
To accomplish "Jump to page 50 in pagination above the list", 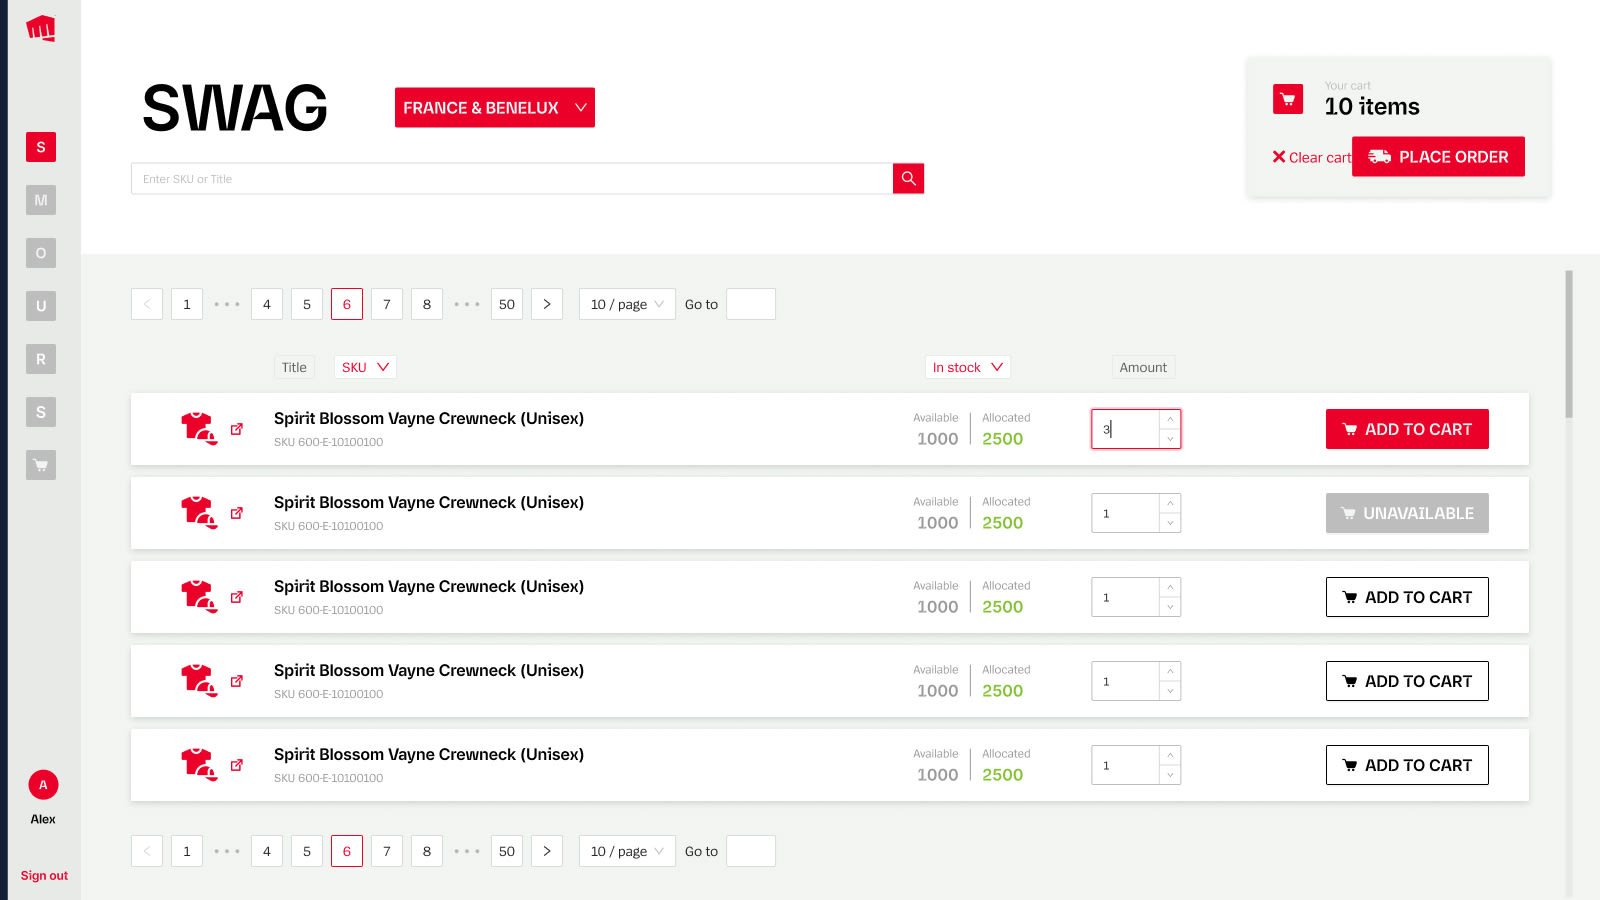I will [x=507, y=304].
